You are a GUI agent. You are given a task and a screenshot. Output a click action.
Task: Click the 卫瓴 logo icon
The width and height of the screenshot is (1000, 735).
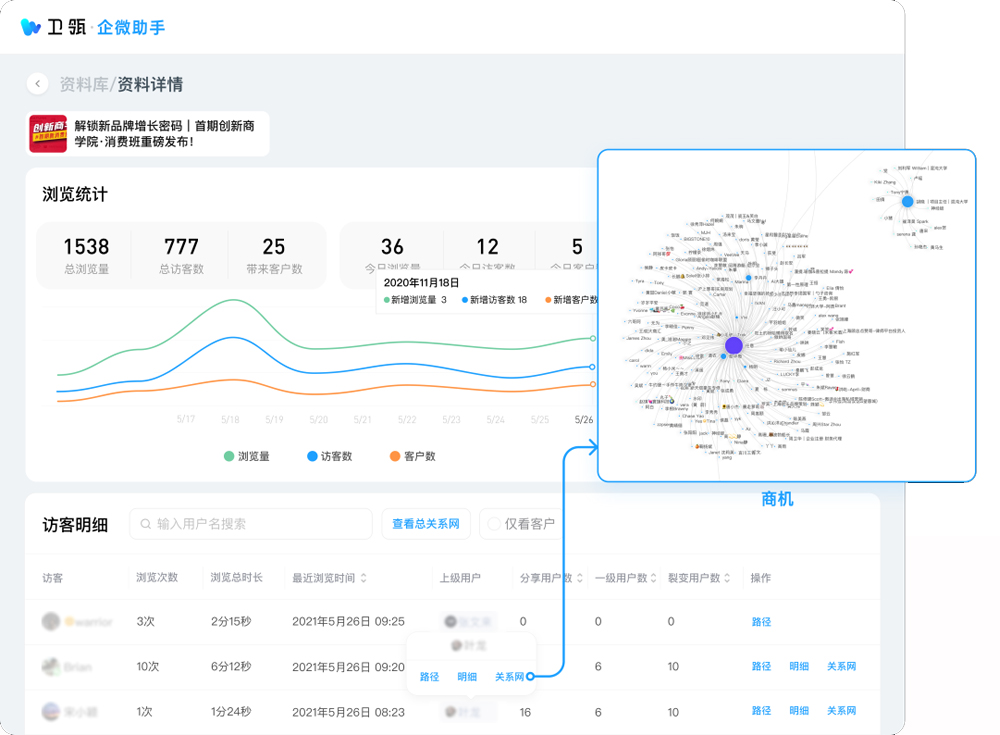31,27
